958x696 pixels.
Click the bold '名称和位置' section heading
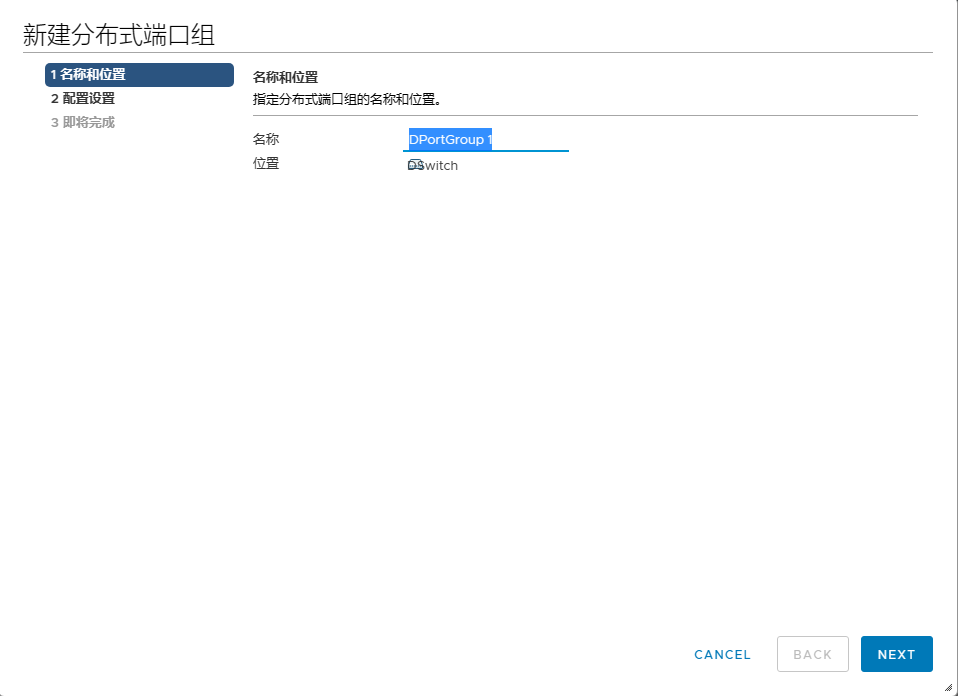pos(285,77)
